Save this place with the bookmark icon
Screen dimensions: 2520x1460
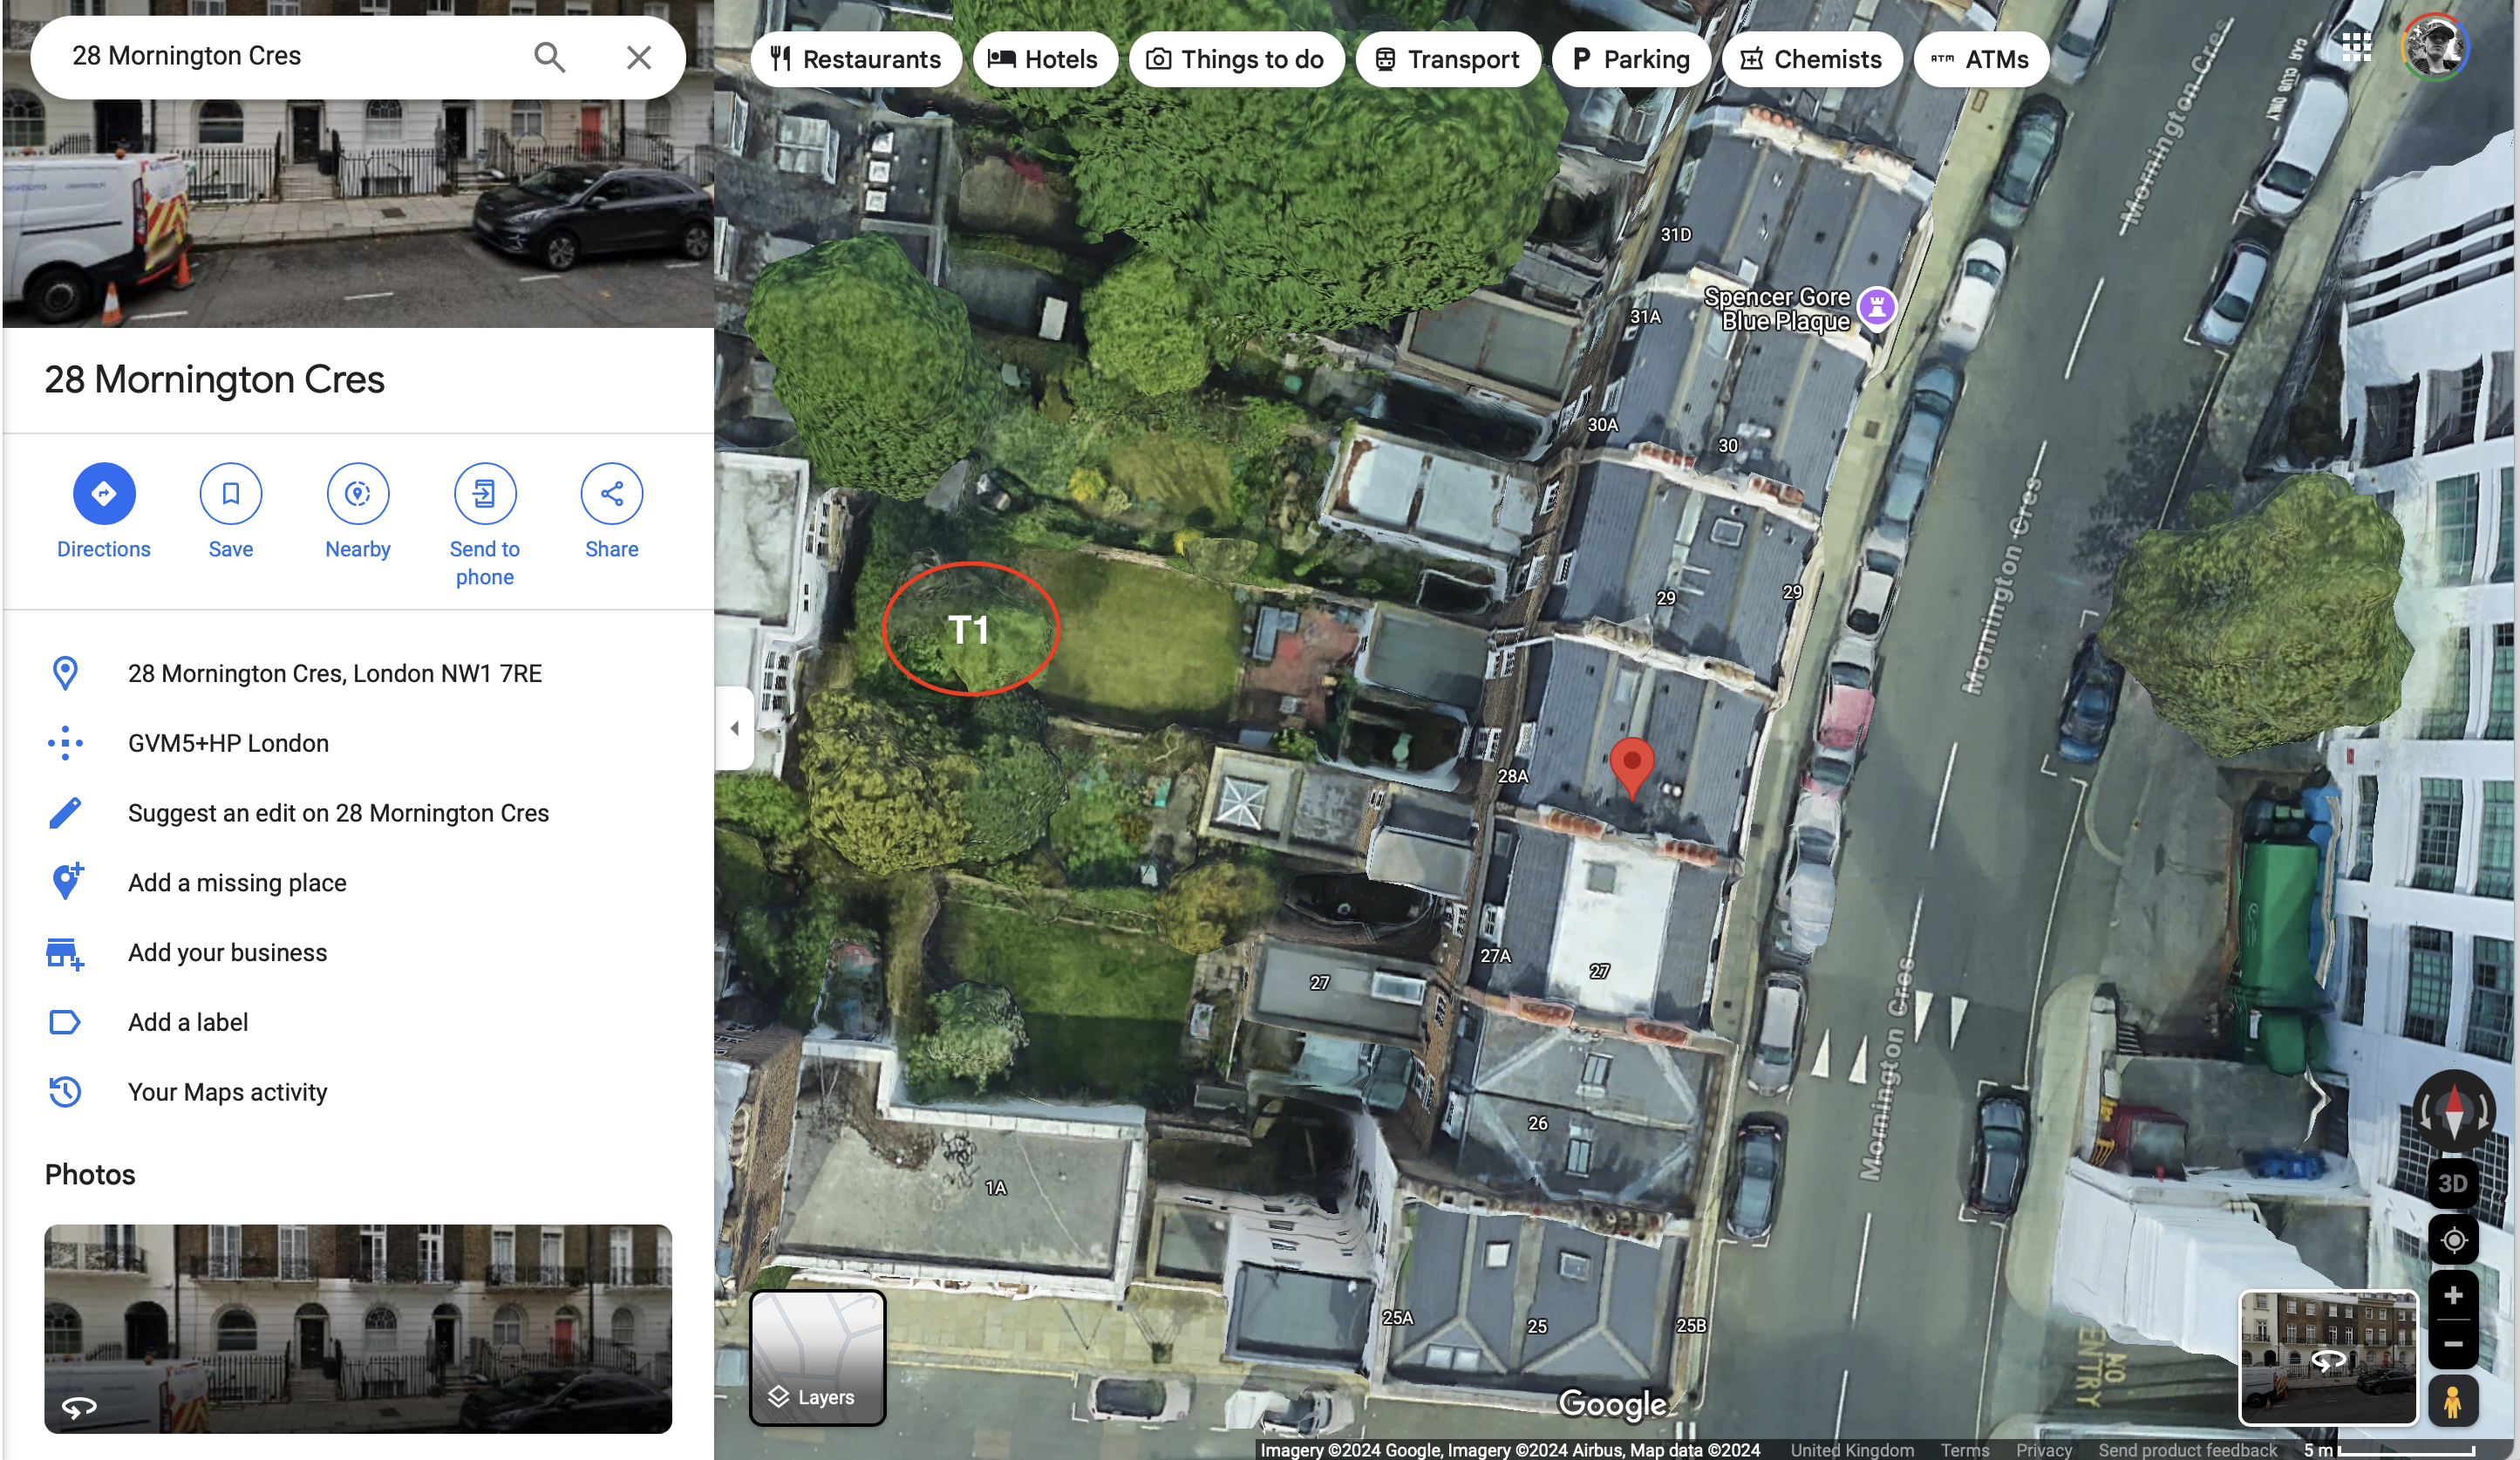click(231, 493)
